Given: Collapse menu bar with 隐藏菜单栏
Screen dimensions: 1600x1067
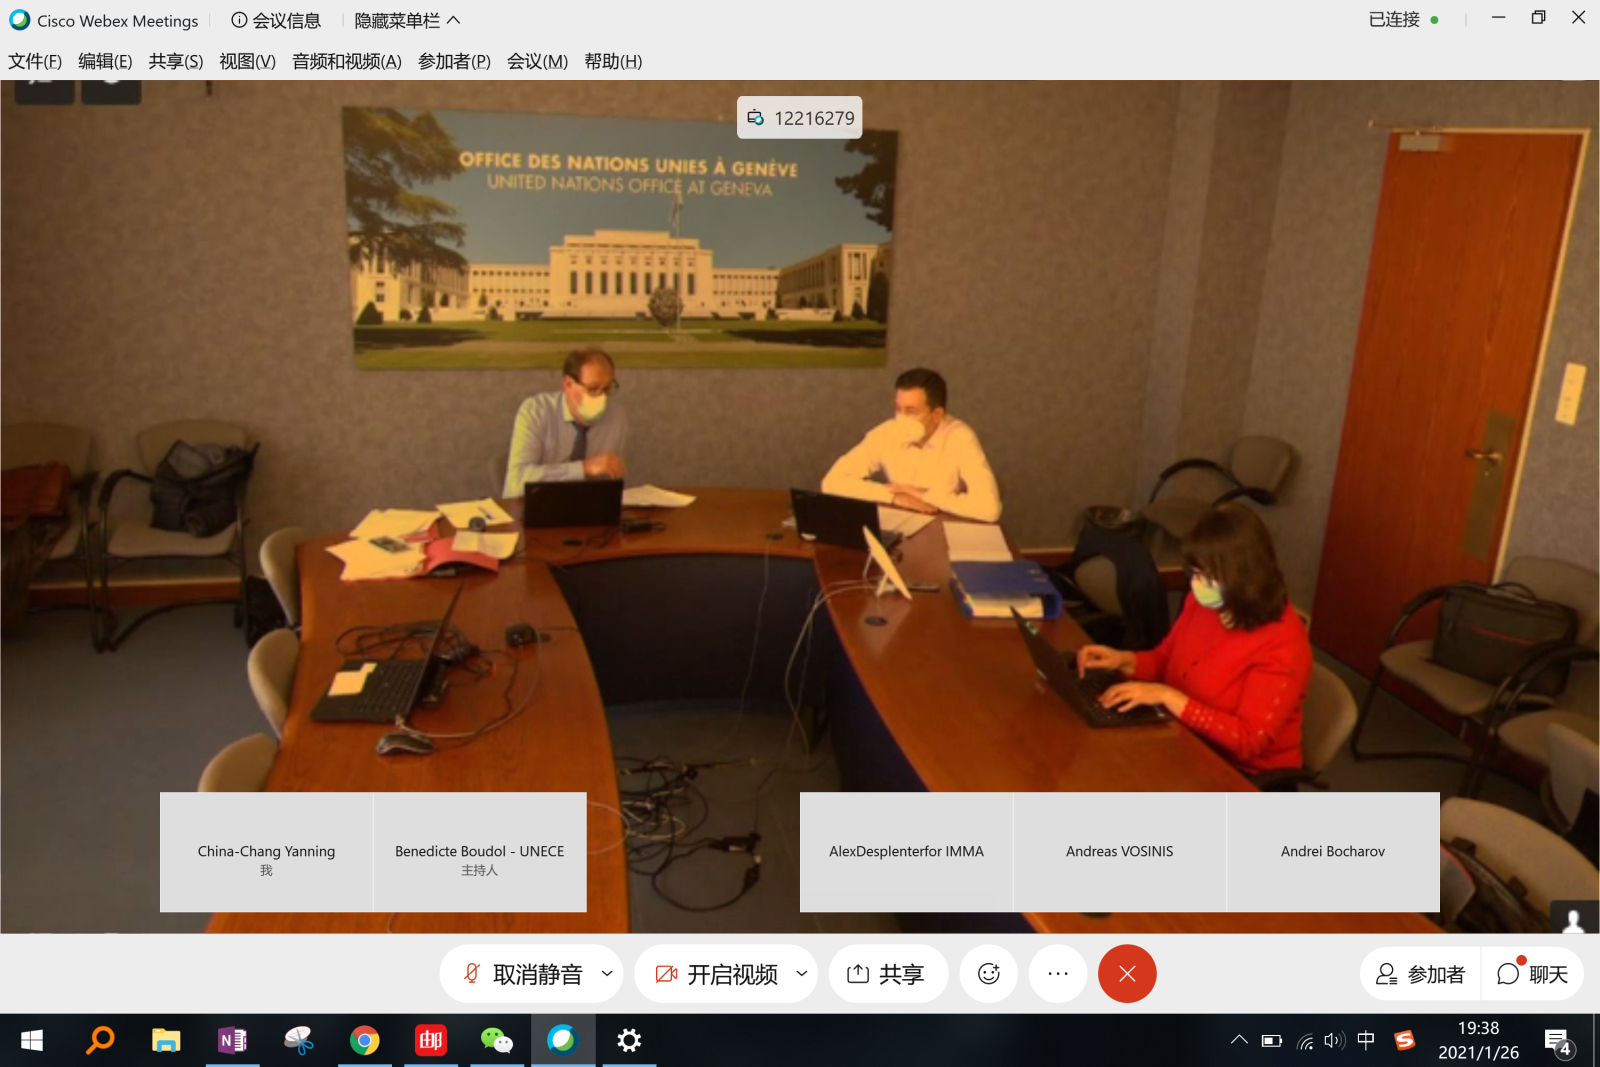Looking at the screenshot, I should (x=407, y=20).
